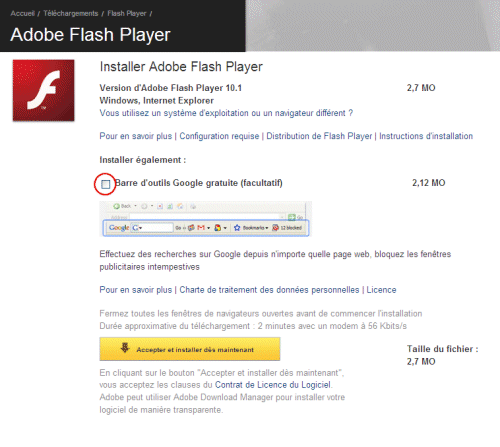500x447 pixels.
Task: Click 'Vous utilisez un système d'exploitation ou un navigateur différent ?'
Action: (226, 113)
